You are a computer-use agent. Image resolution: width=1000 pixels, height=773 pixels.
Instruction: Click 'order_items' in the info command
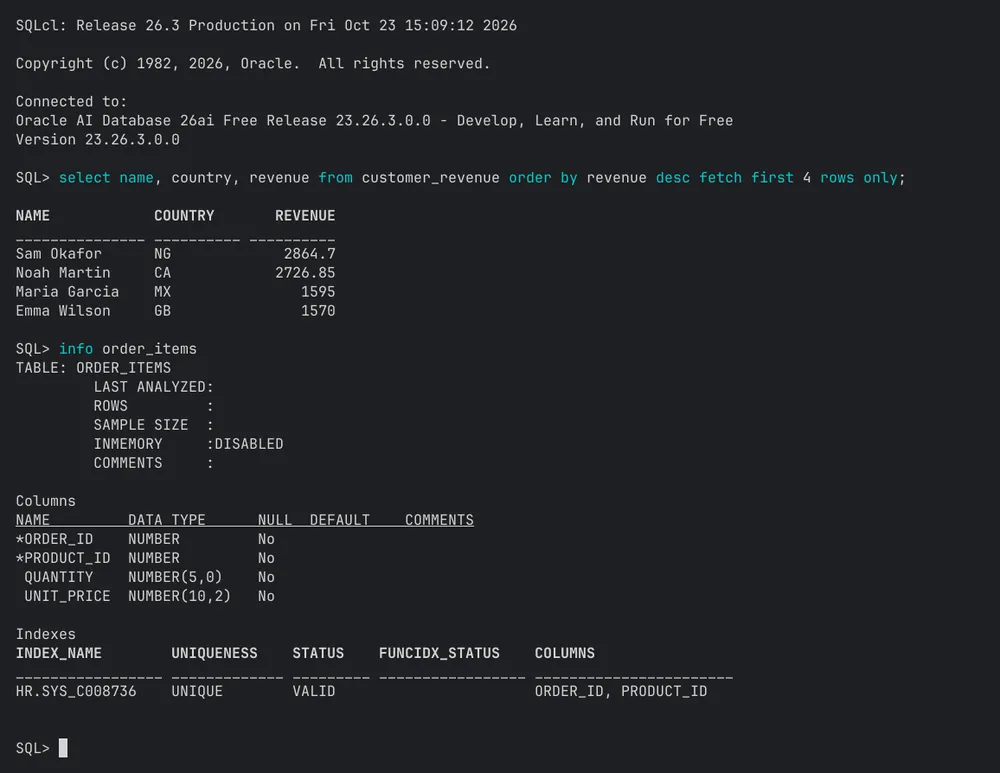coord(149,349)
